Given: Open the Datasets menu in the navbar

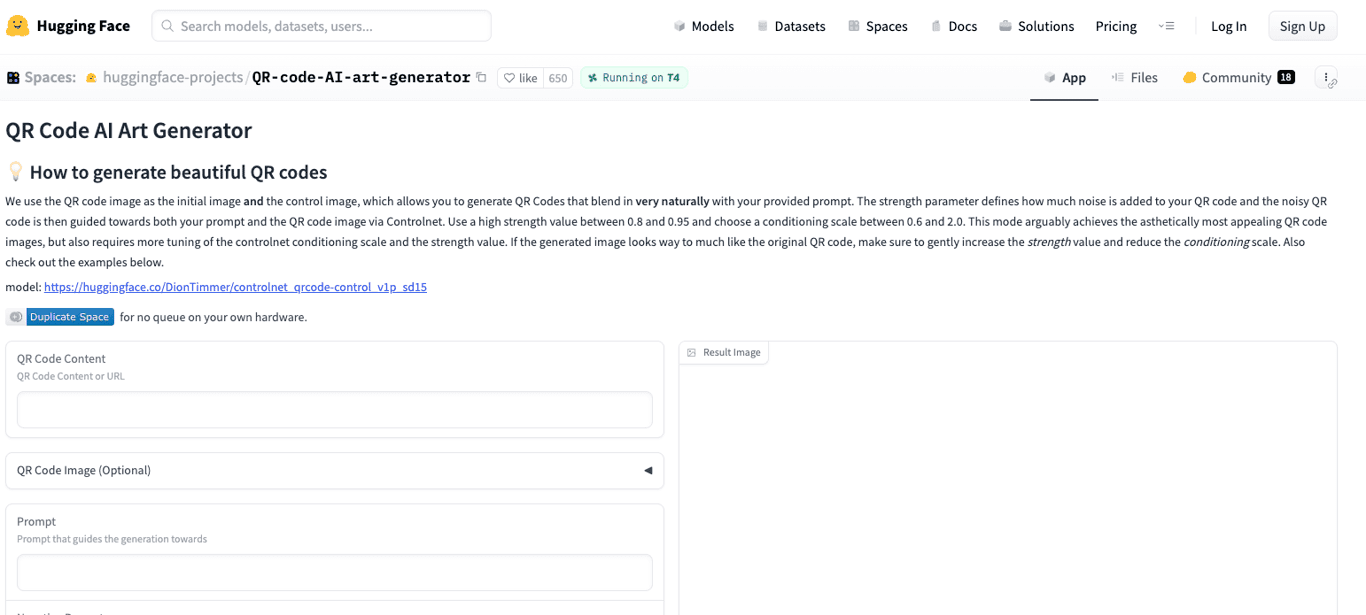Looking at the screenshot, I should coord(798,26).
